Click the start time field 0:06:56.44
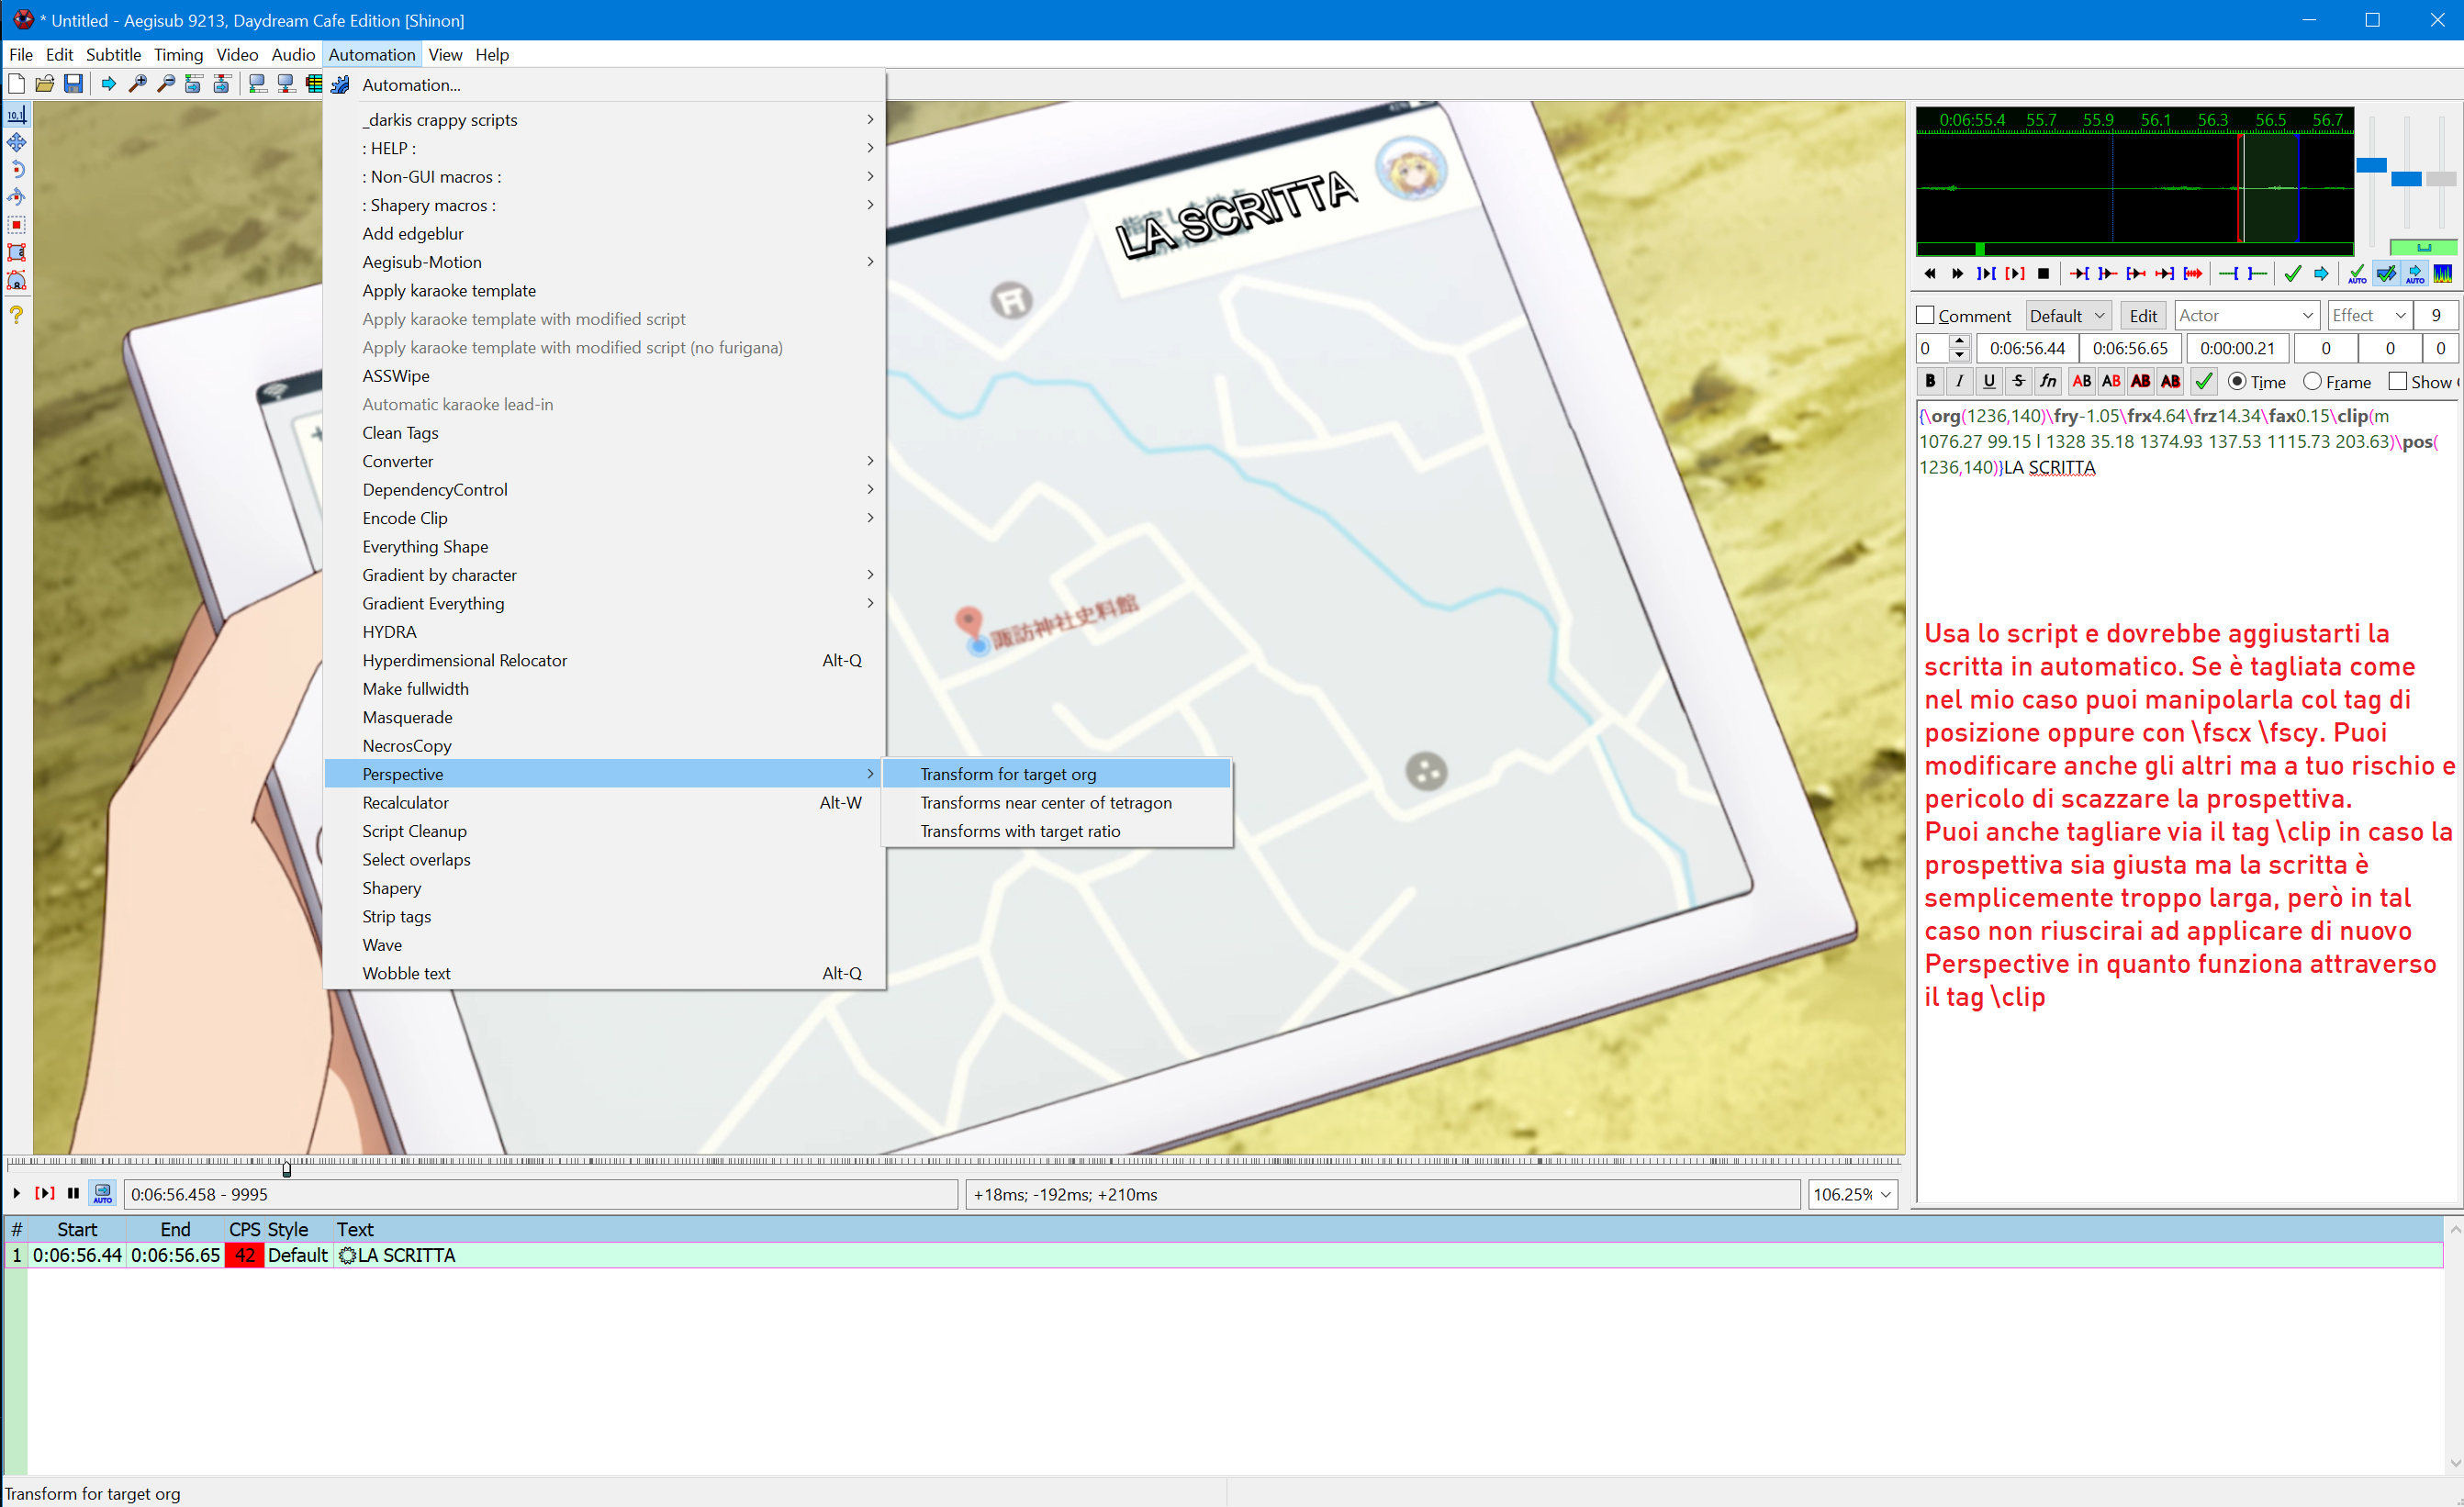 click(x=2026, y=348)
